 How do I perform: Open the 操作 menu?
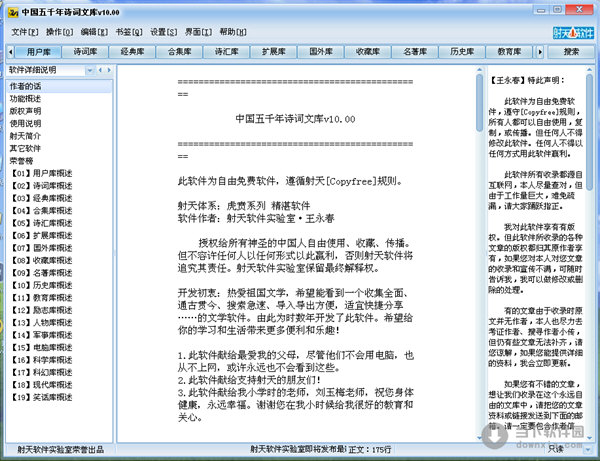click(59, 32)
